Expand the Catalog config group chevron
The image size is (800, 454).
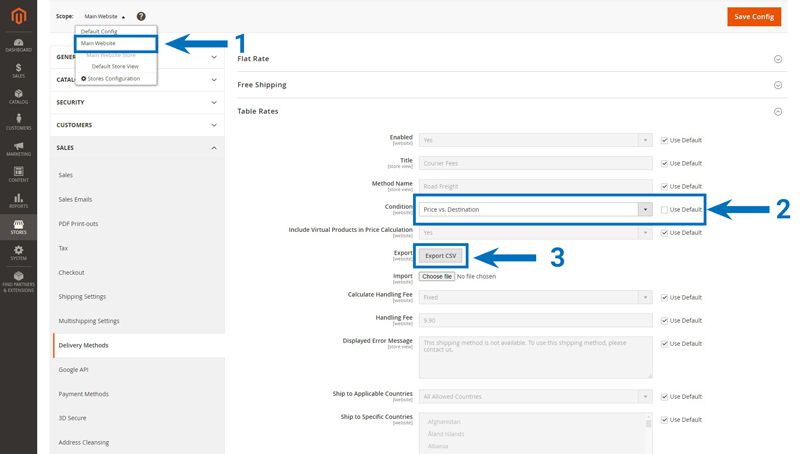(x=214, y=80)
